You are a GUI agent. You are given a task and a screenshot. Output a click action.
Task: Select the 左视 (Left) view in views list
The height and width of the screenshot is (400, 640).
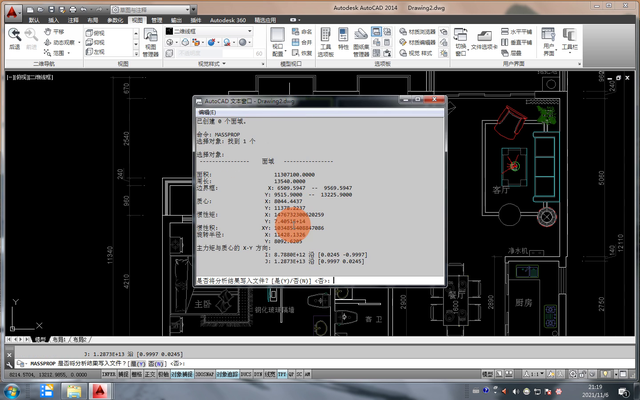point(96,52)
